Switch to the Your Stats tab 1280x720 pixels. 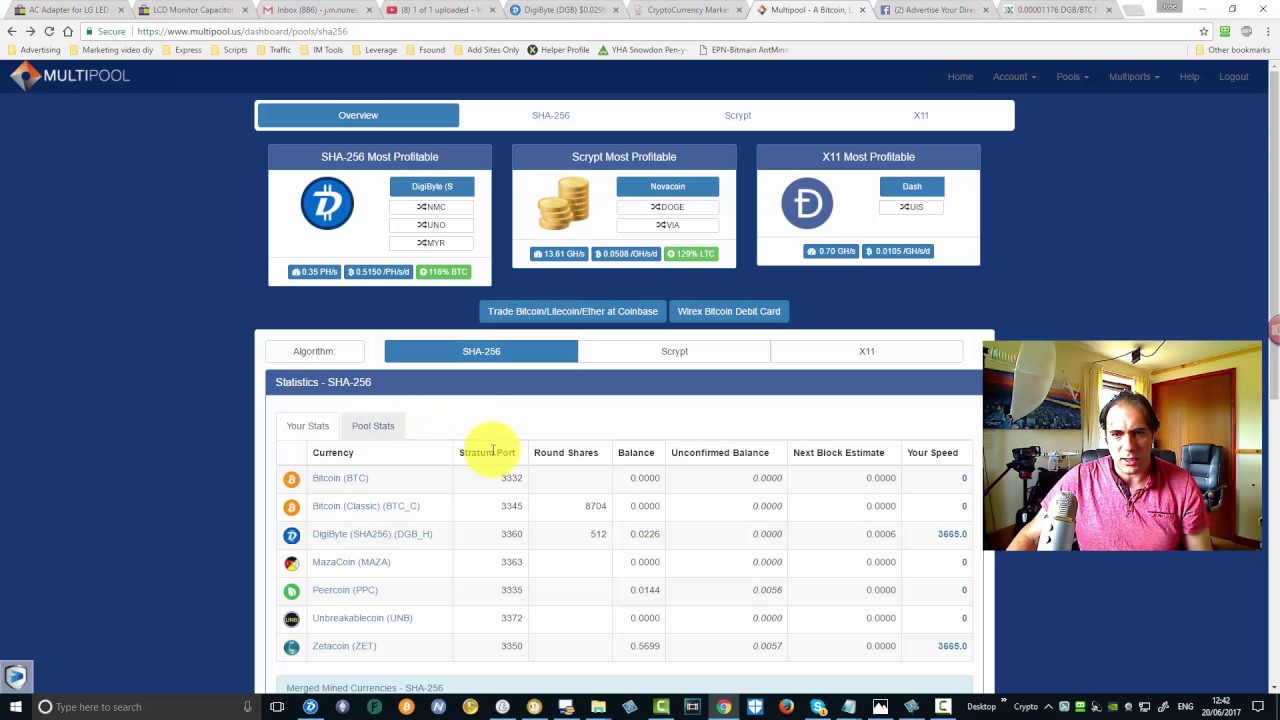coord(308,426)
